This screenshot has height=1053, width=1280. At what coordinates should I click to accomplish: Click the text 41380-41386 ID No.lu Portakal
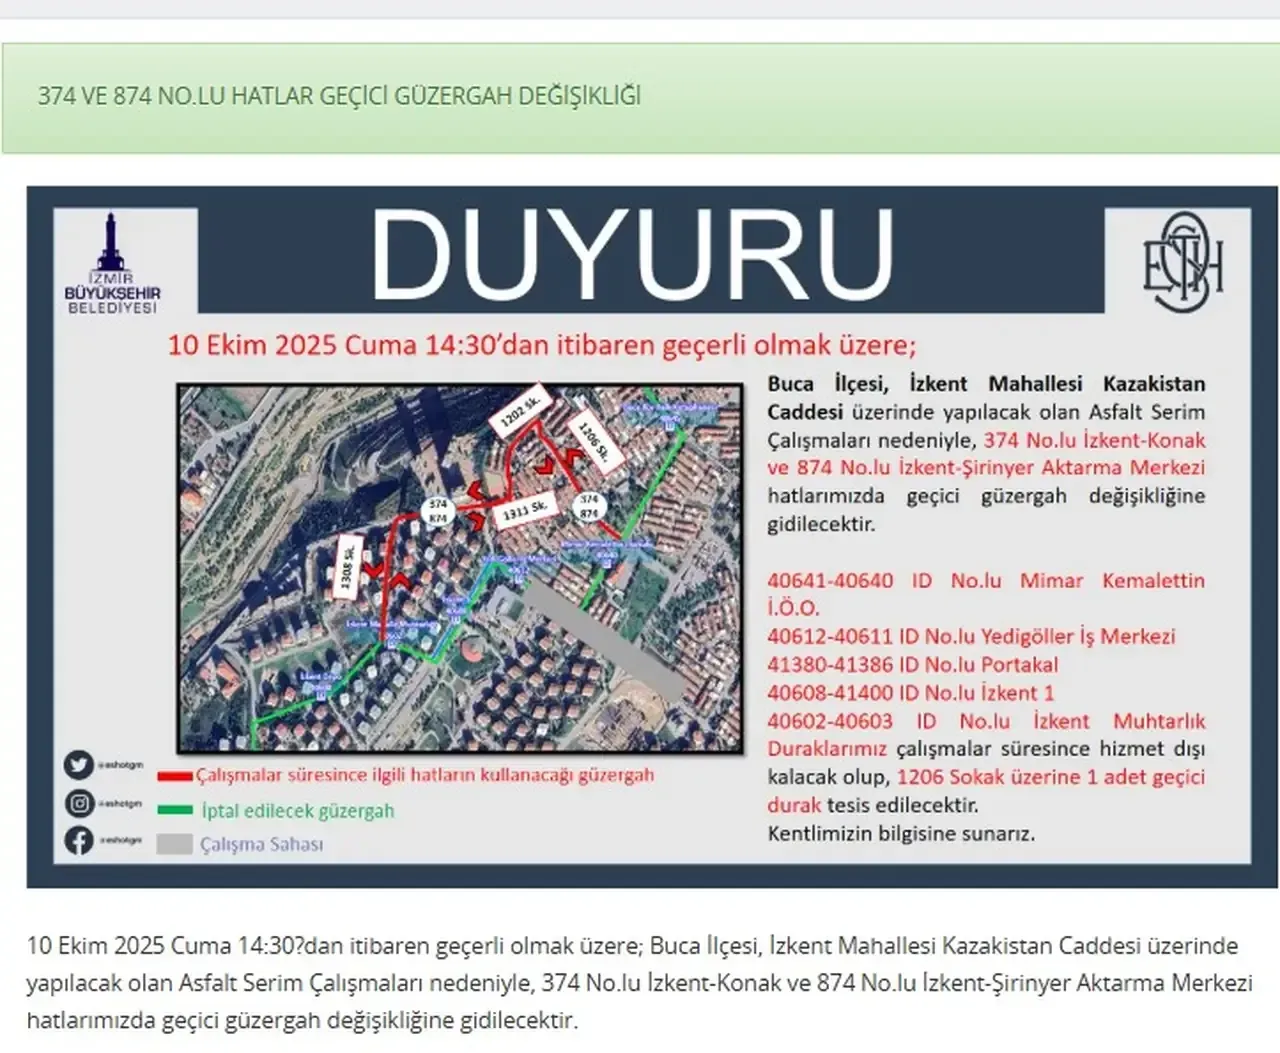[912, 665]
